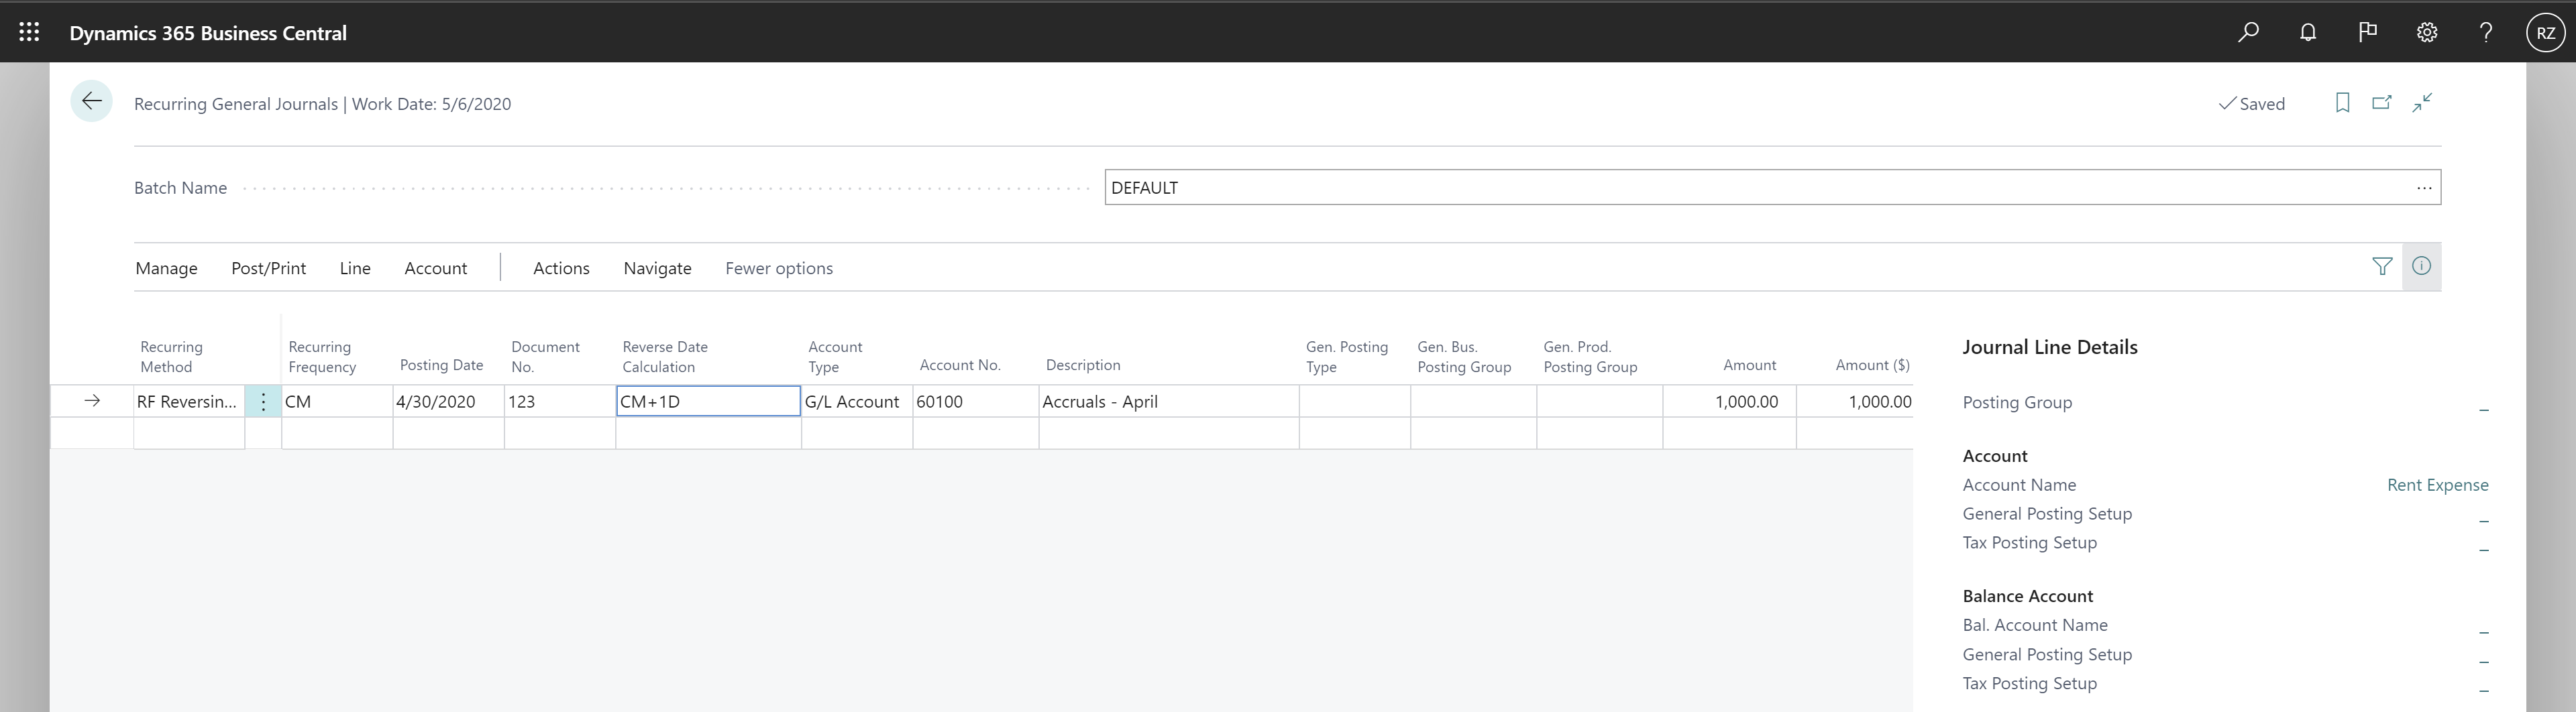
Task: Open Settings with the gear icon
Action: 2427,31
